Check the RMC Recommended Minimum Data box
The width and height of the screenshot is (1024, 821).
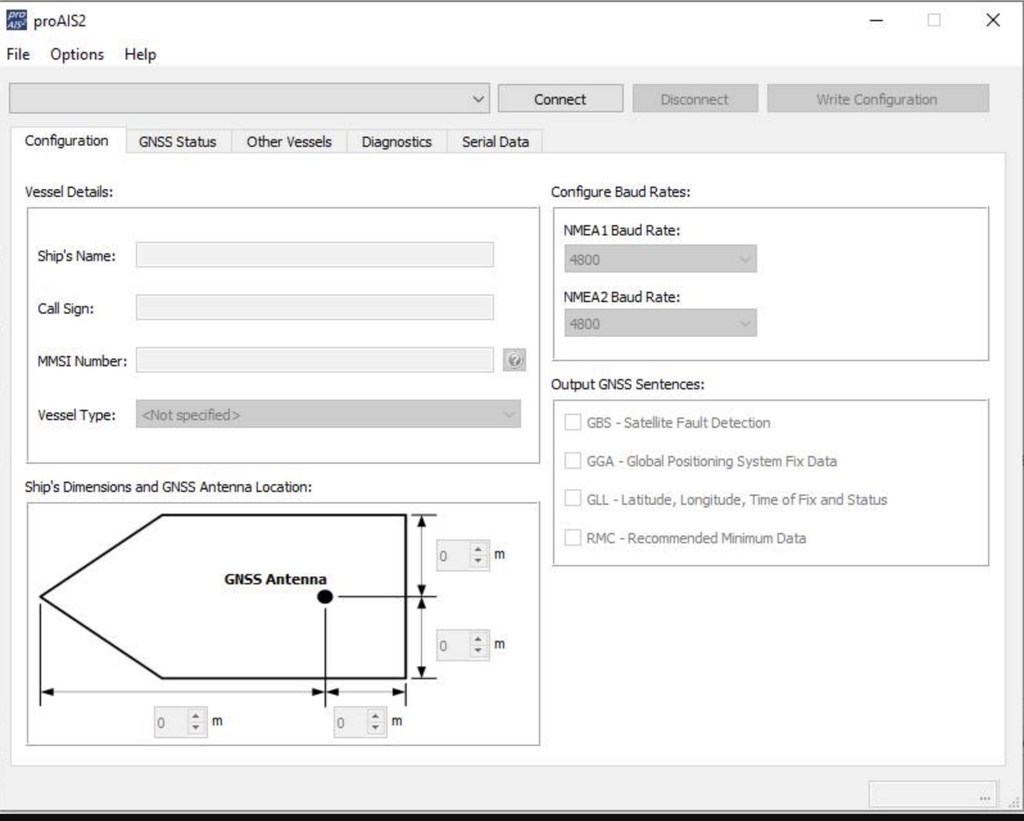tap(573, 538)
